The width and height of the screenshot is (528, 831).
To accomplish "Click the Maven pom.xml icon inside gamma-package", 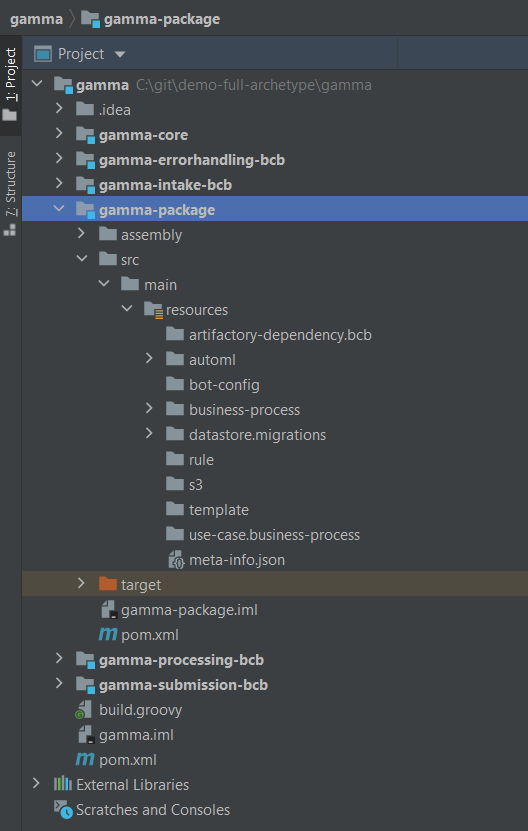I will [108, 634].
